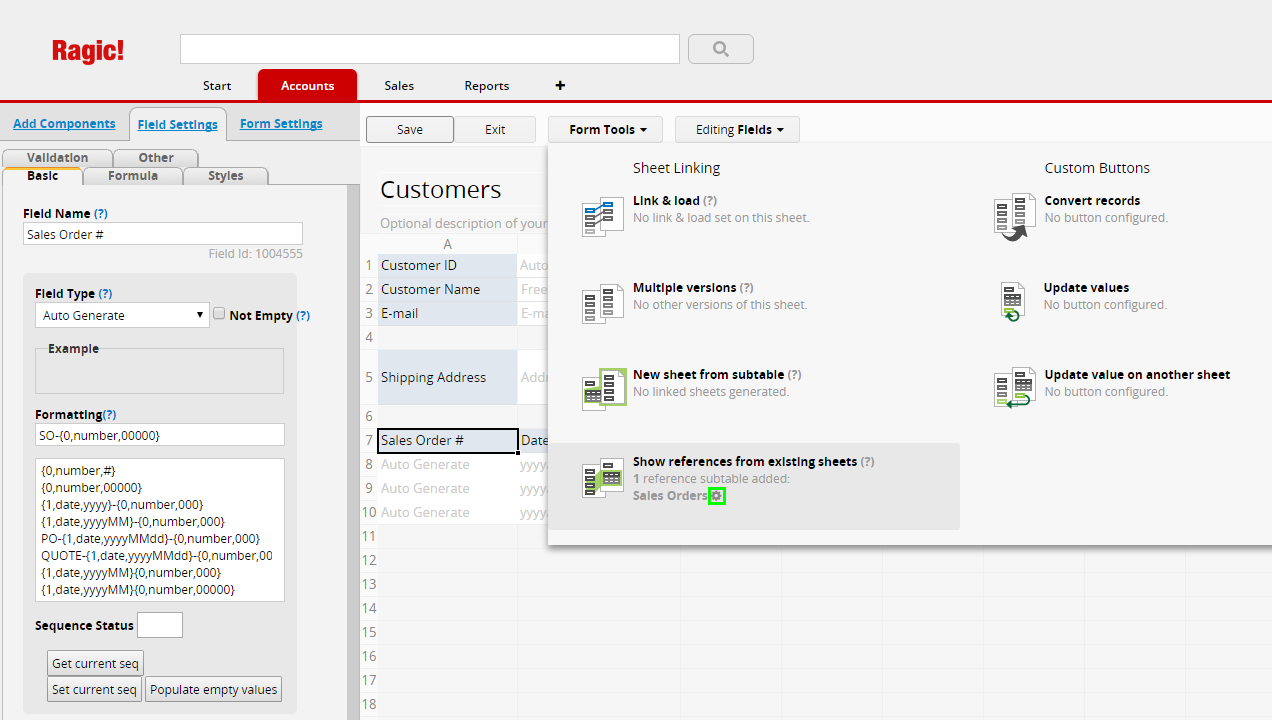
Task: Show help for Field Name
Action: pyautogui.click(x=101, y=214)
